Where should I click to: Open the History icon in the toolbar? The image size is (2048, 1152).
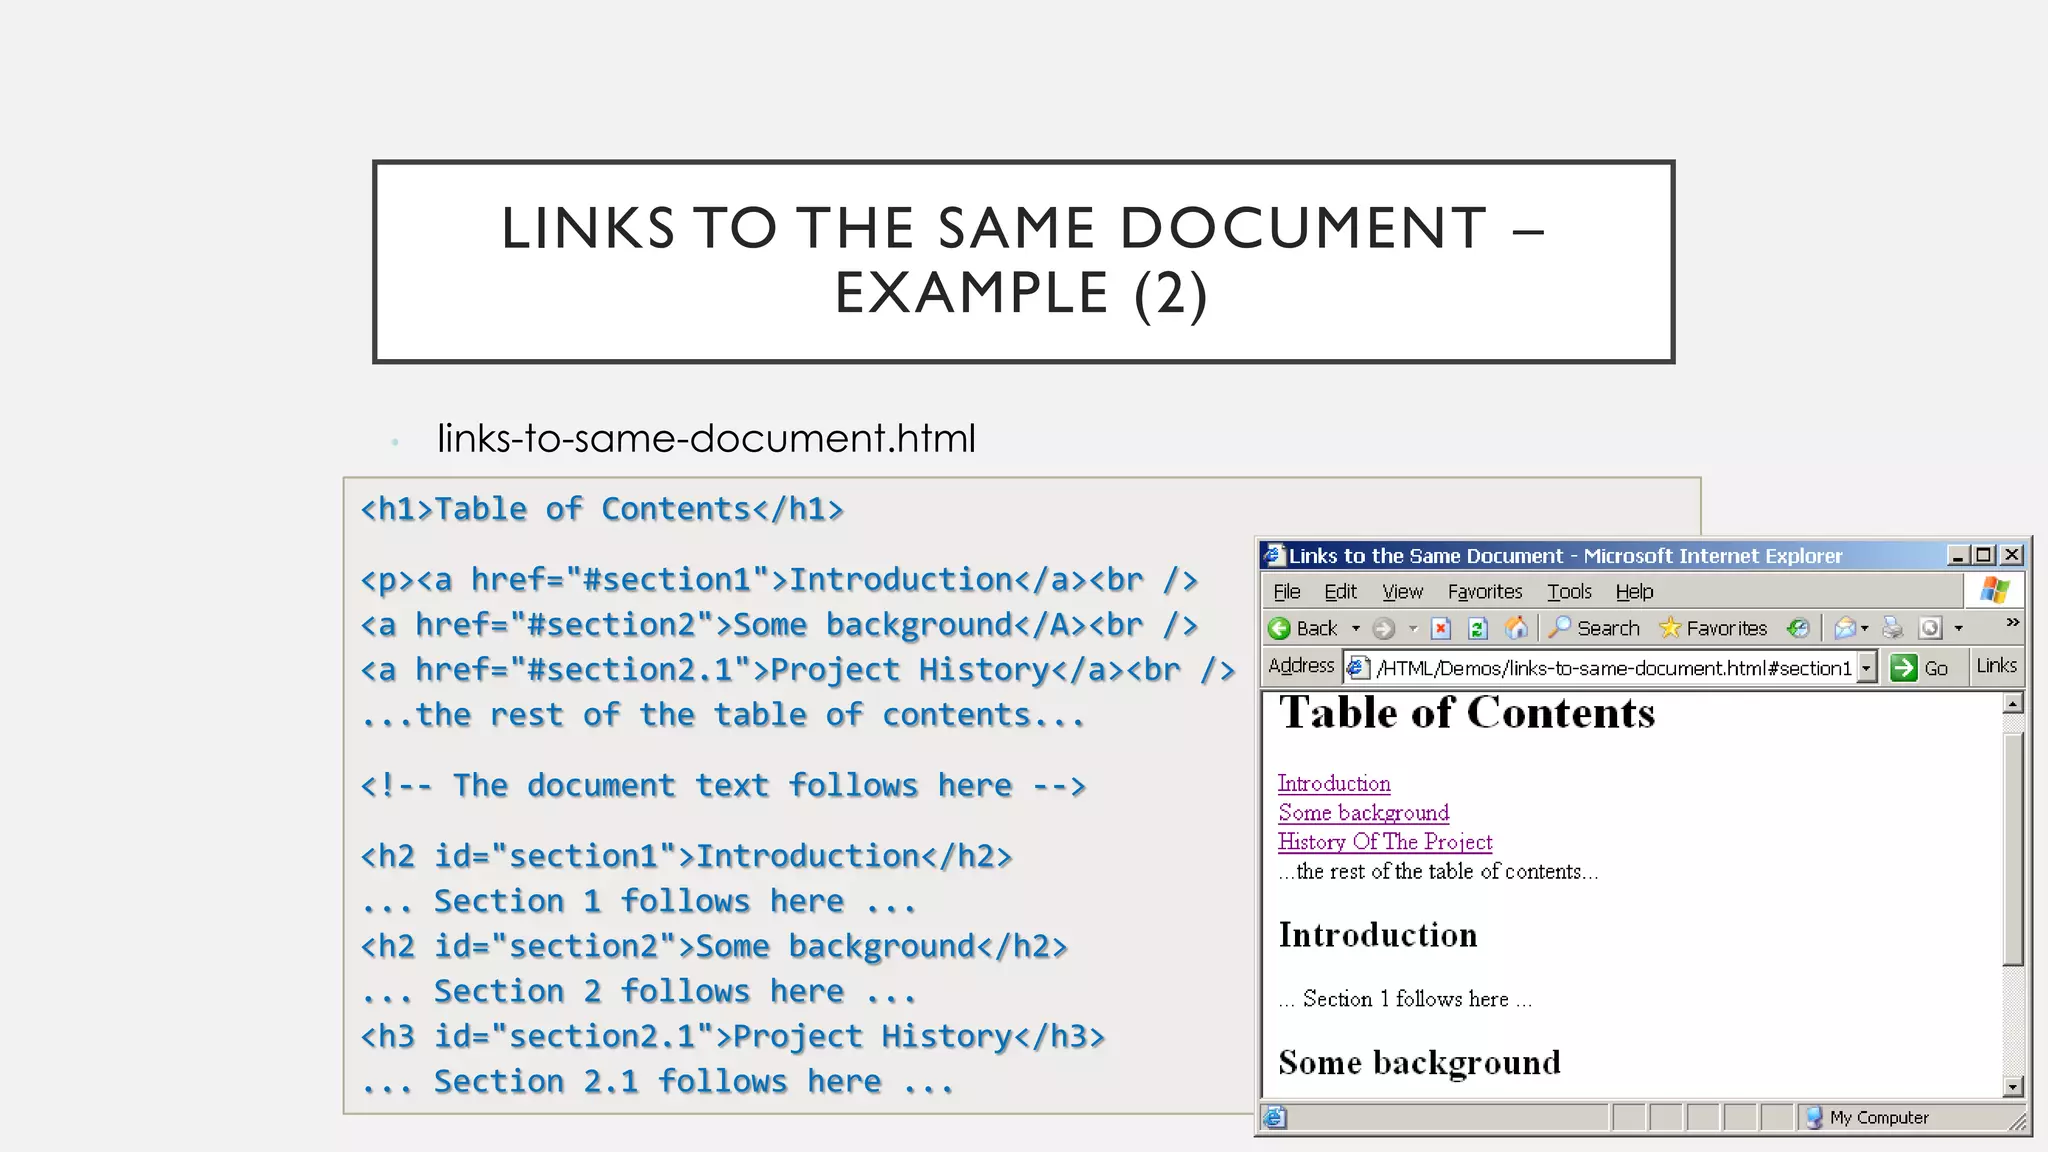pyautogui.click(x=1798, y=628)
